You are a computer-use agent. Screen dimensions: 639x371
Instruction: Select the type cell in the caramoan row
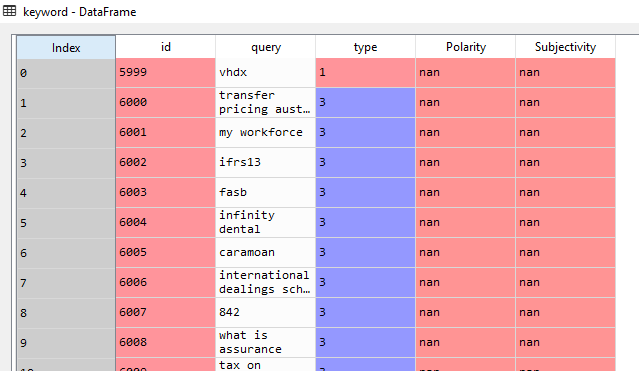click(365, 252)
